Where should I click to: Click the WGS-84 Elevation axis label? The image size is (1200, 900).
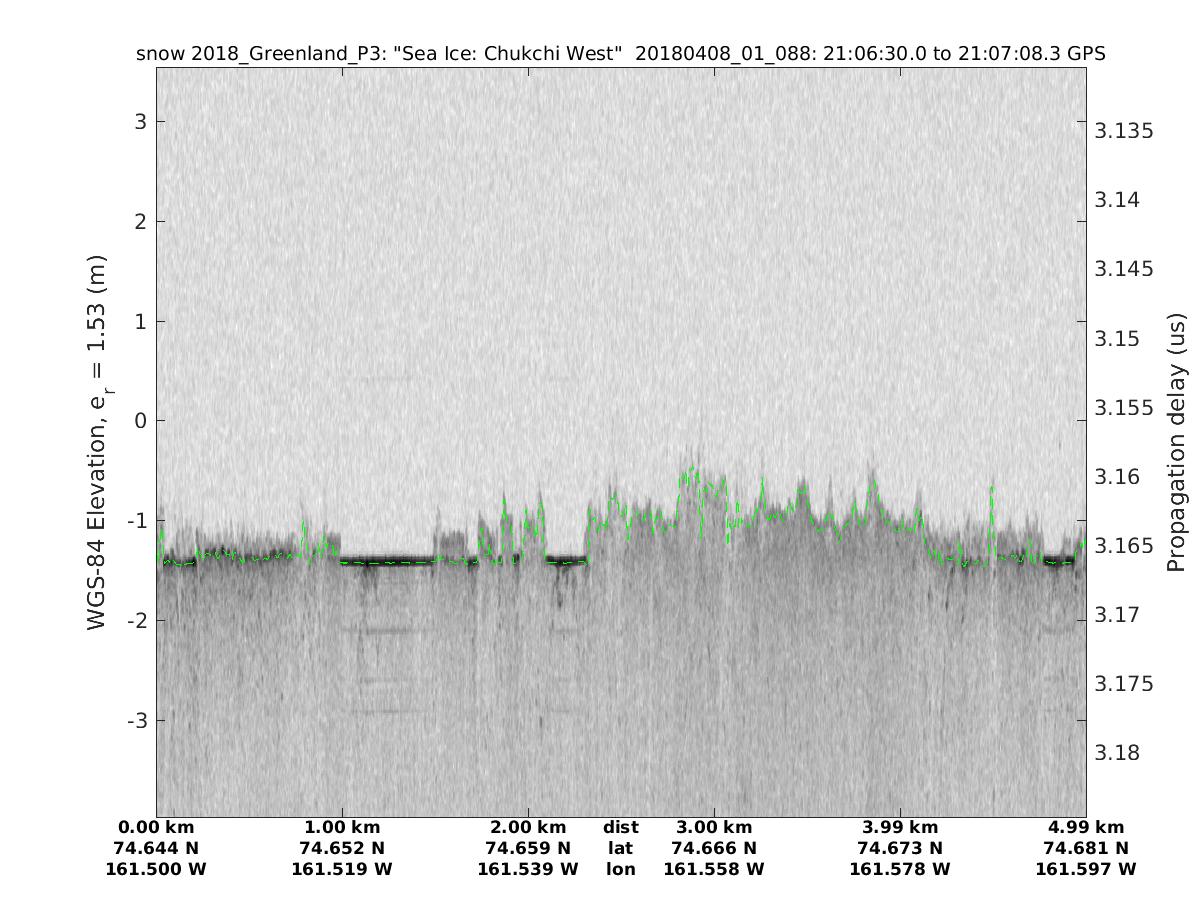coord(97,443)
